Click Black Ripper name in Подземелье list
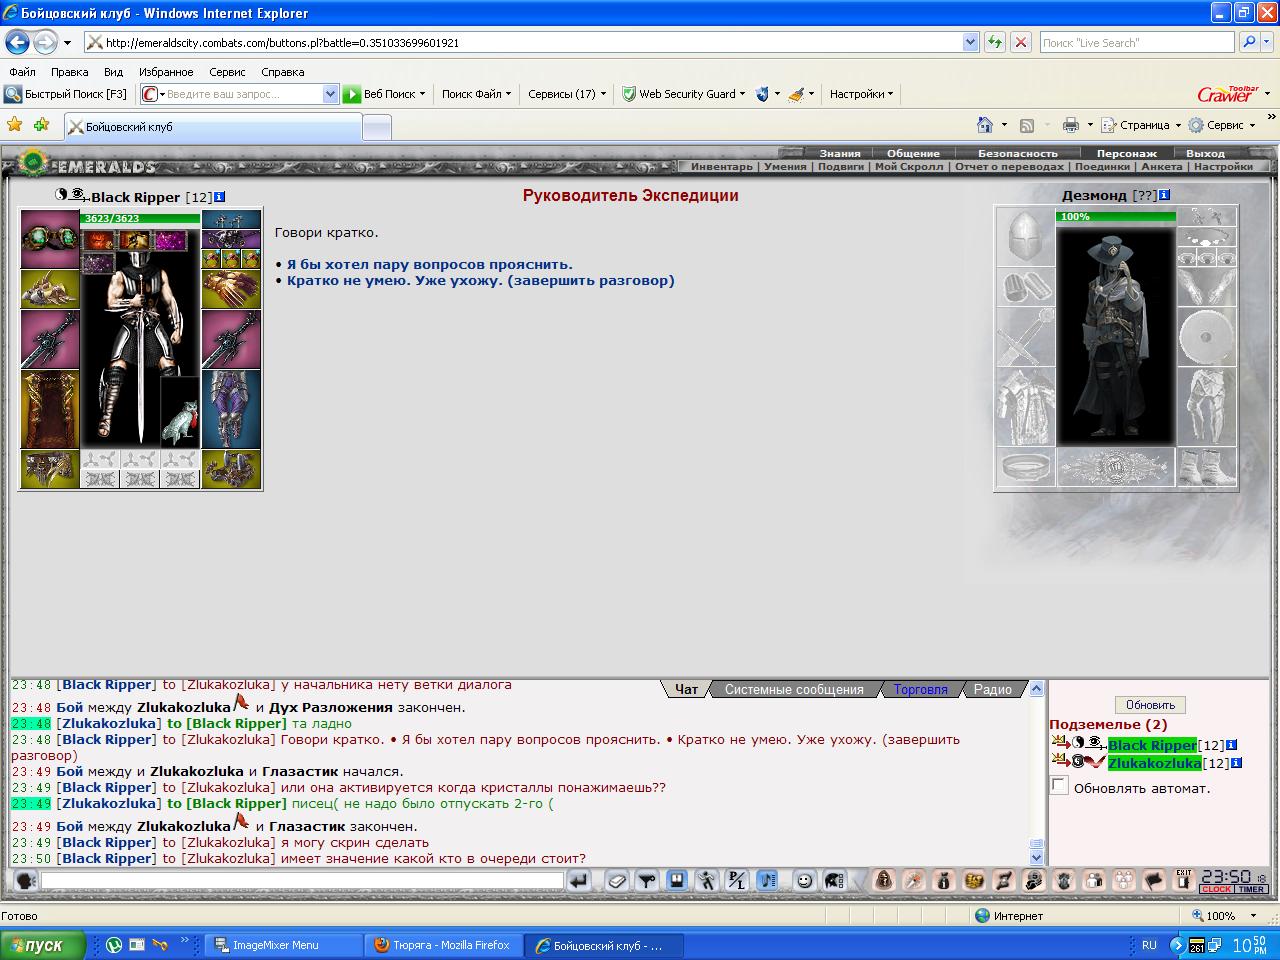The height and width of the screenshot is (960, 1280). point(1152,745)
